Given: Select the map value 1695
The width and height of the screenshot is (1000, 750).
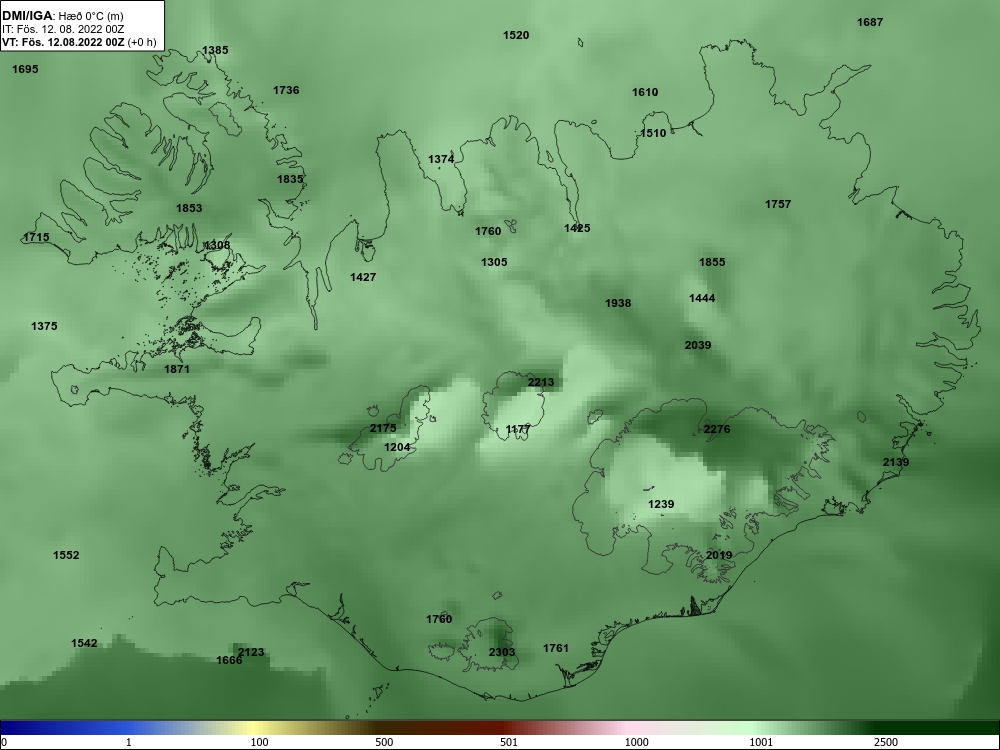Looking at the screenshot, I should [x=26, y=69].
